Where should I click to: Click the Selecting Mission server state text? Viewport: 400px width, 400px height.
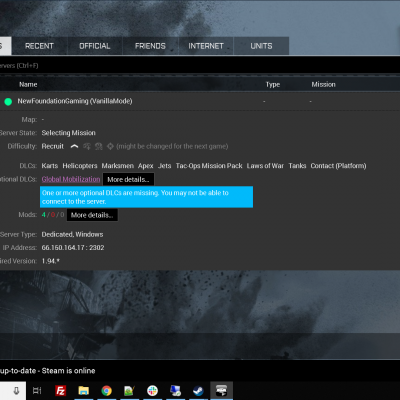click(69, 133)
